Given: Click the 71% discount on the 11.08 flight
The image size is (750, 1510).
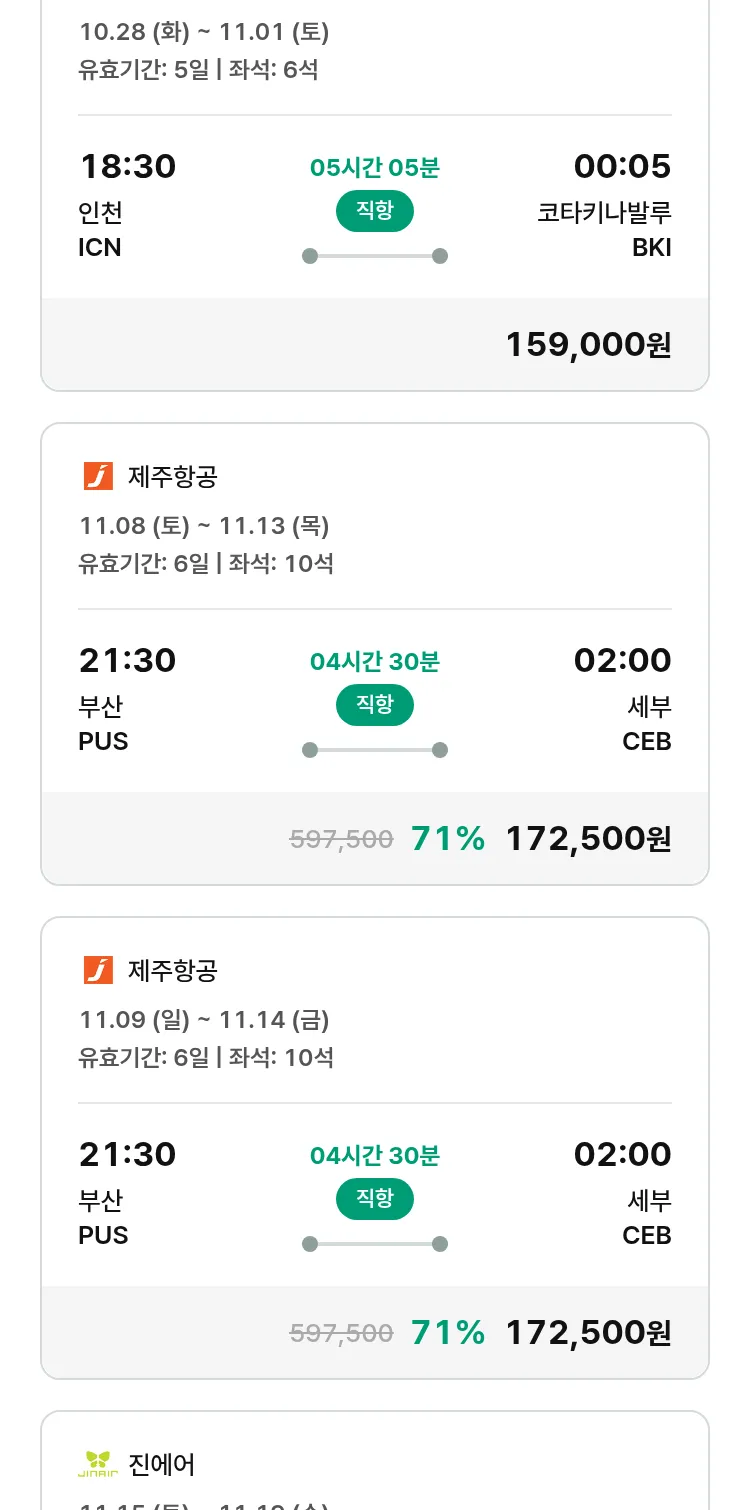Looking at the screenshot, I should click(x=448, y=838).
